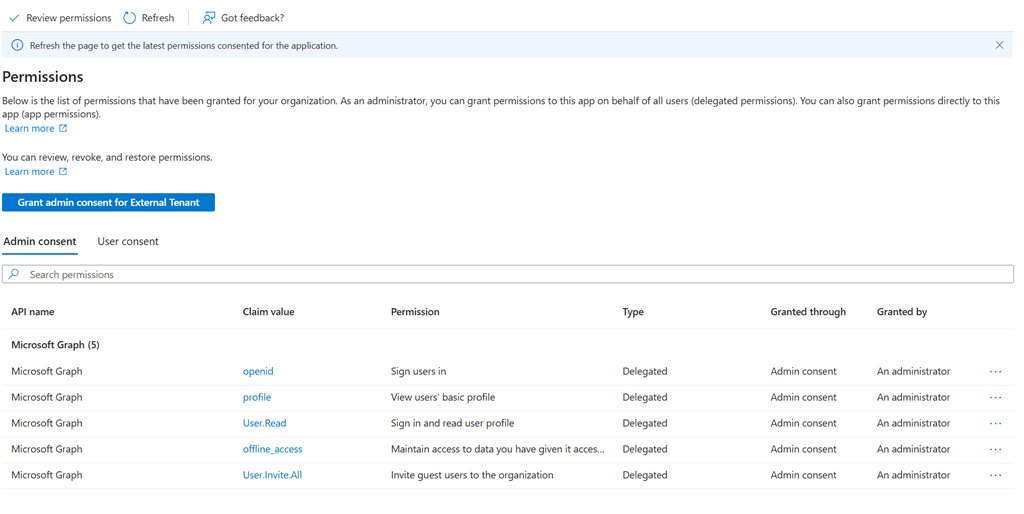
Task: Open the first Learn more link
Action: point(30,128)
